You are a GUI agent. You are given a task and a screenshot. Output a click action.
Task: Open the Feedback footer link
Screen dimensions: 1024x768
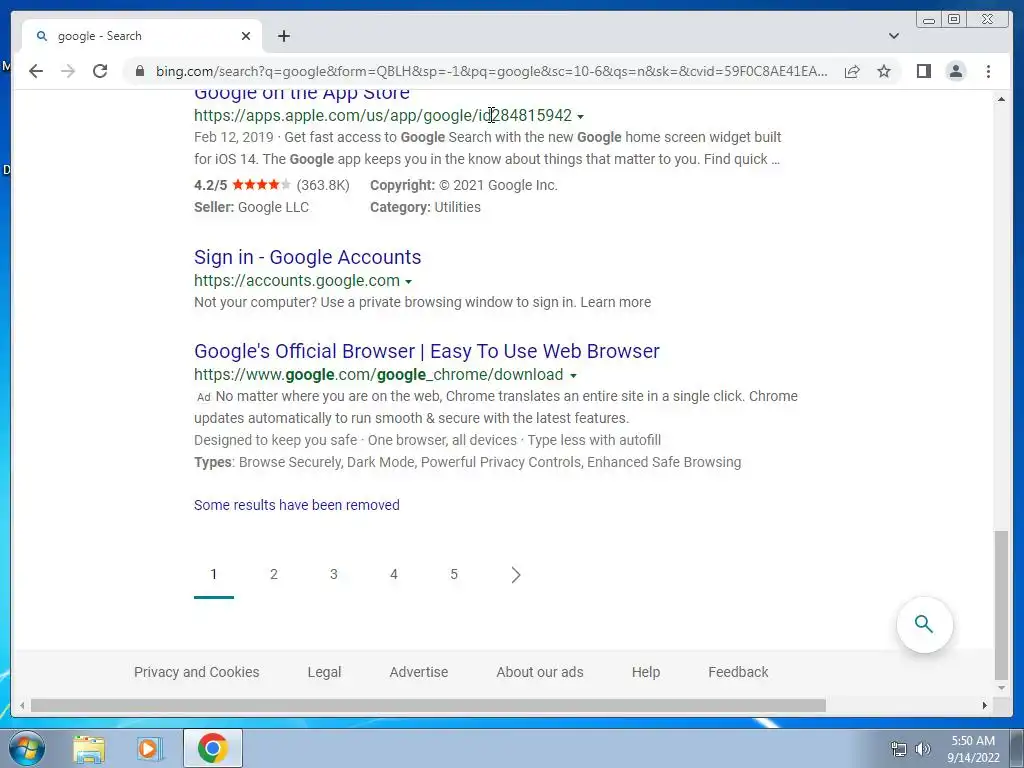[x=738, y=672]
